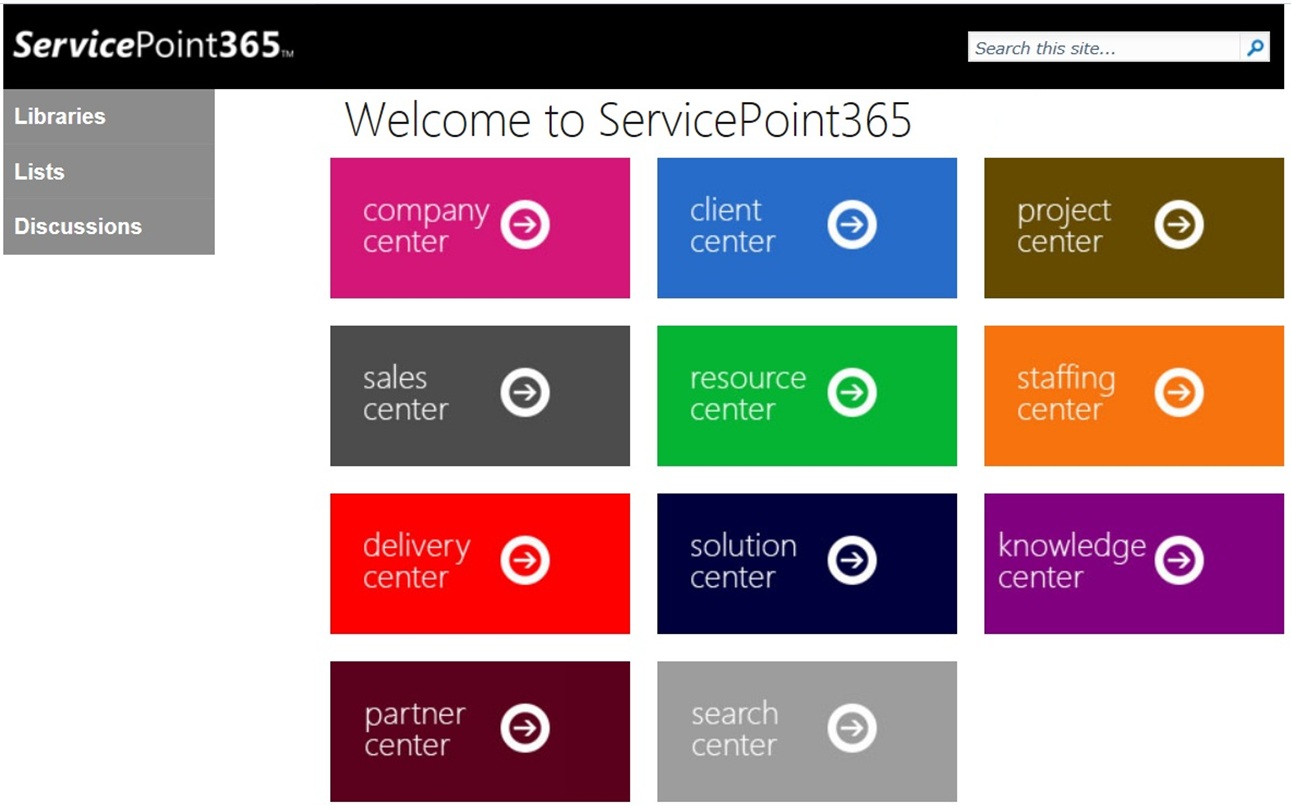Click the knowledge center arrow icon
The width and height of the screenshot is (1291, 809).
(x=1179, y=561)
